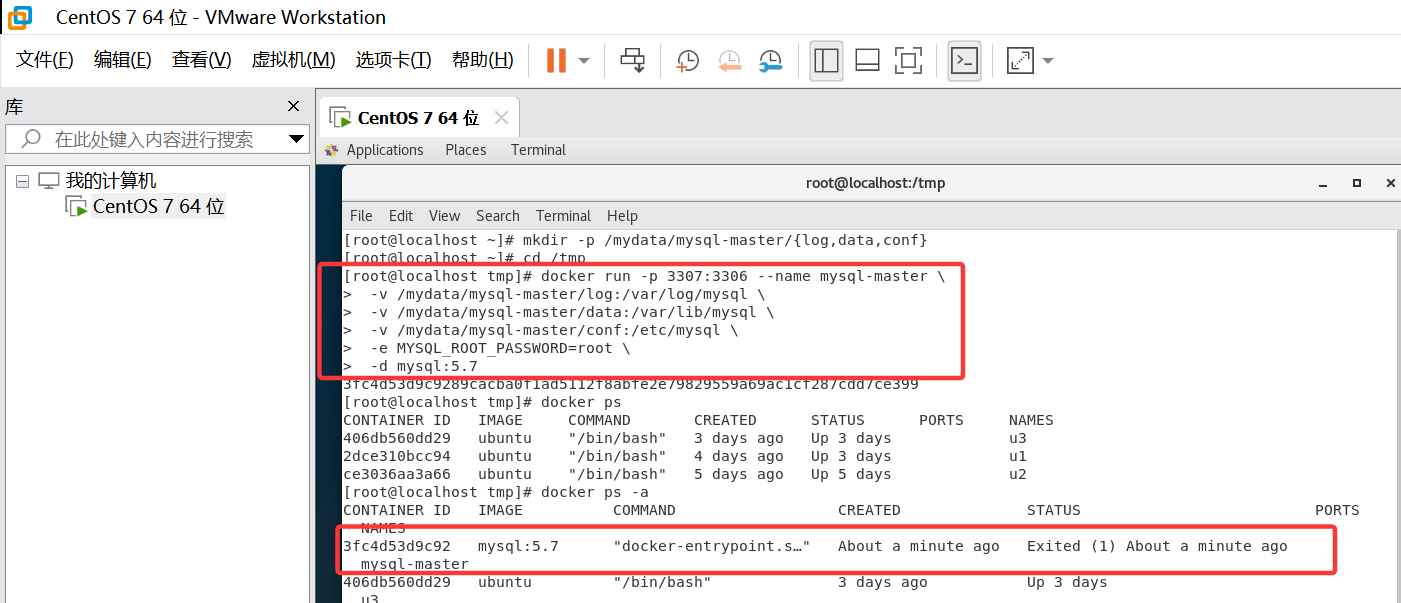Open the virtual machine console view
The width and height of the screenshot is (1401, 603).
[963, 61]
